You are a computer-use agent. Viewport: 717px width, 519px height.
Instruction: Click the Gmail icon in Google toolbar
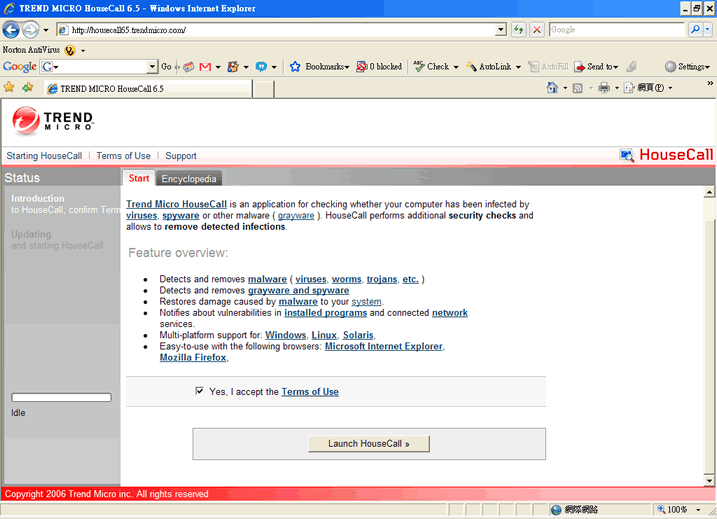tap(205, 67)
